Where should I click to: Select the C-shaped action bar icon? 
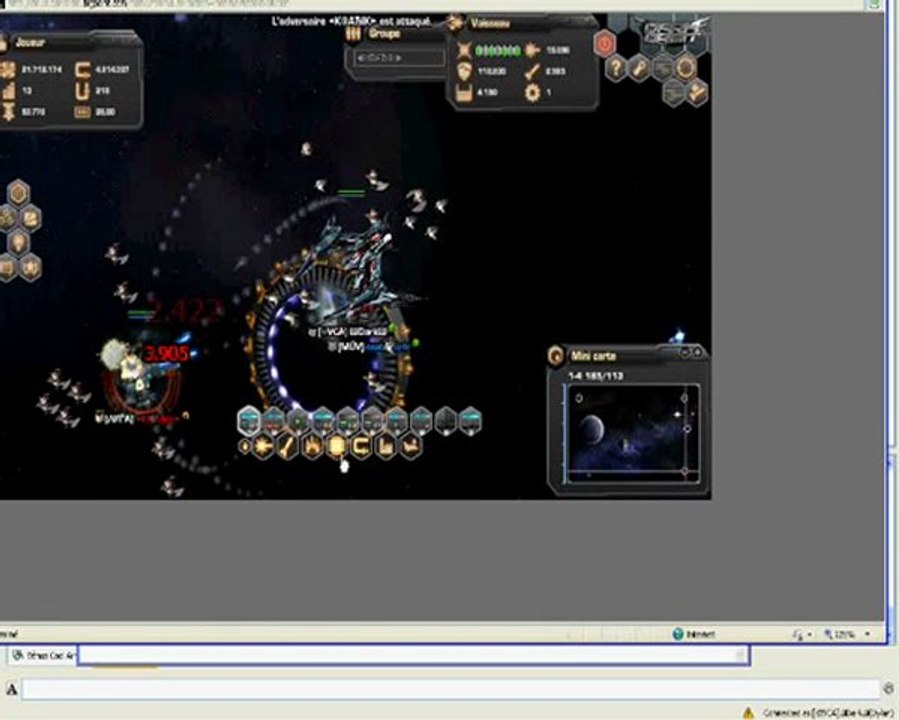coord(361,446)
